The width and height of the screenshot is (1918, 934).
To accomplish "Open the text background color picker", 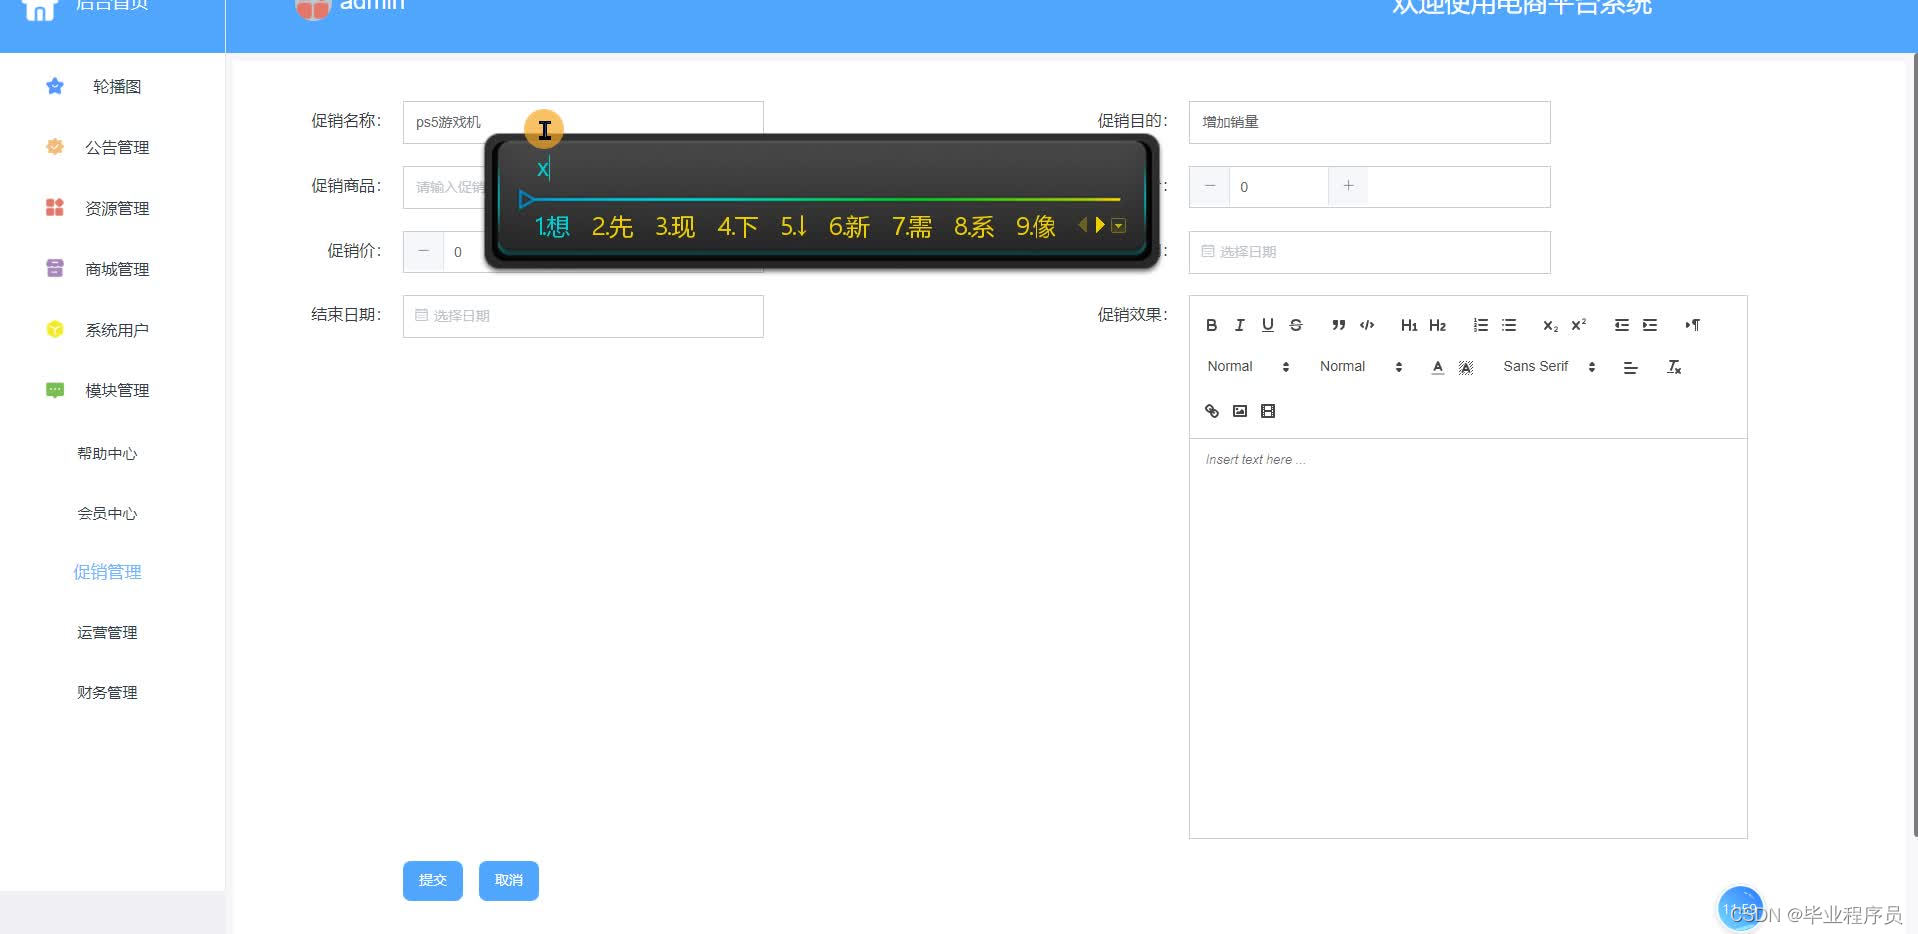I will tap(1466, 367).
